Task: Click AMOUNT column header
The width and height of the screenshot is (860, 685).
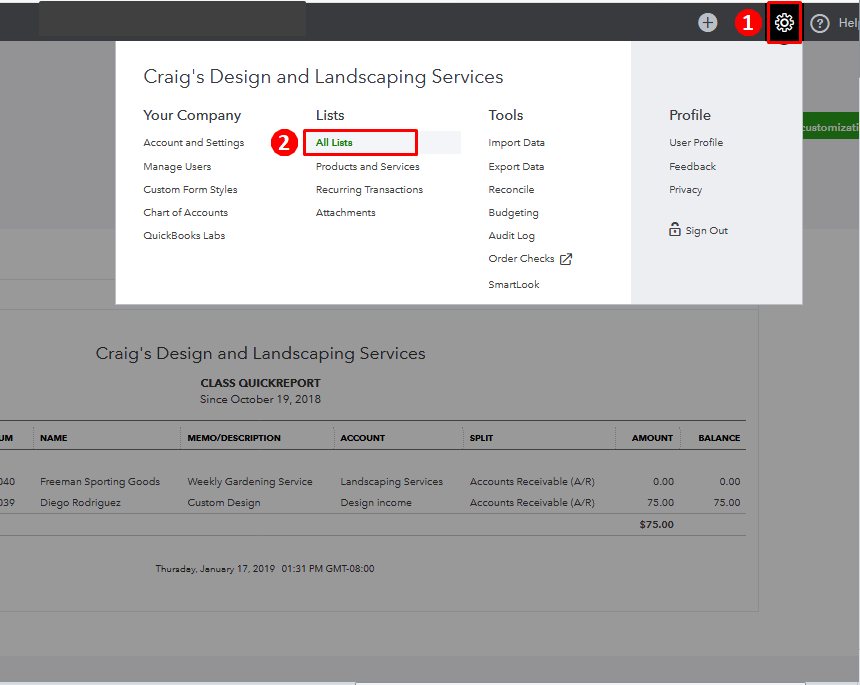Action: coord(652,438)
